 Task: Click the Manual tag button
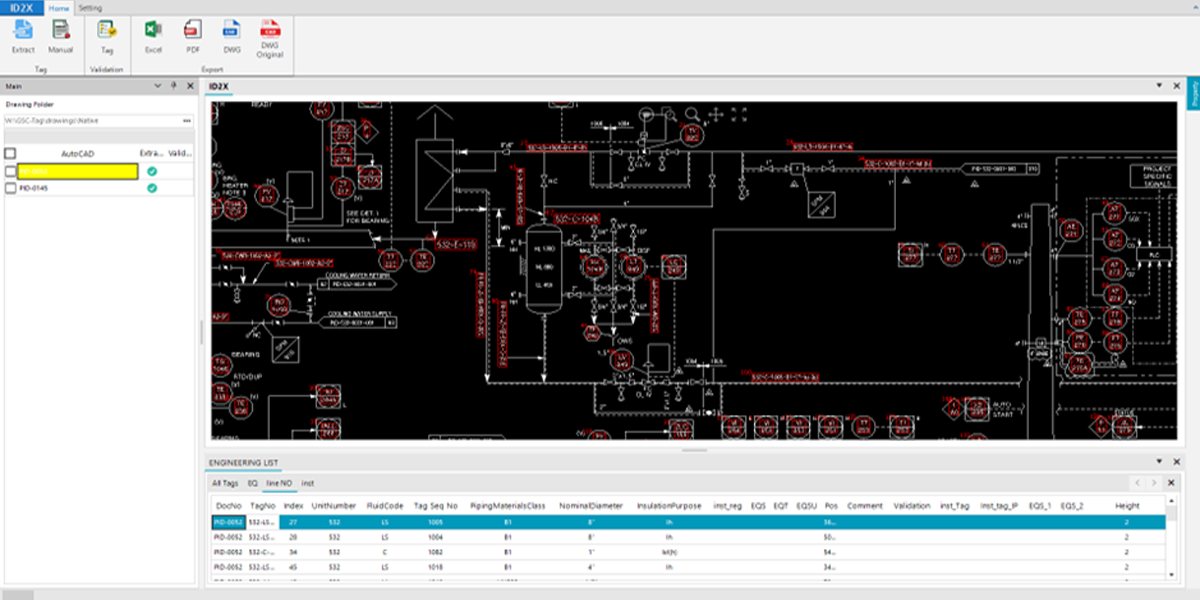61,37
